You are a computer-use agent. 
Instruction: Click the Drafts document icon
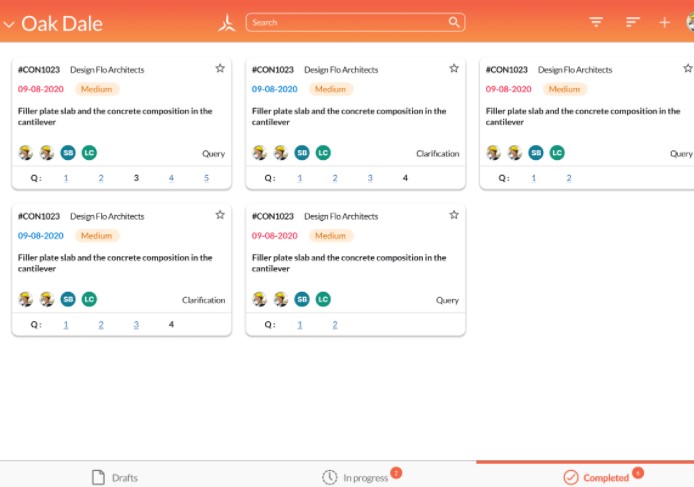click(x=98, y=477)
